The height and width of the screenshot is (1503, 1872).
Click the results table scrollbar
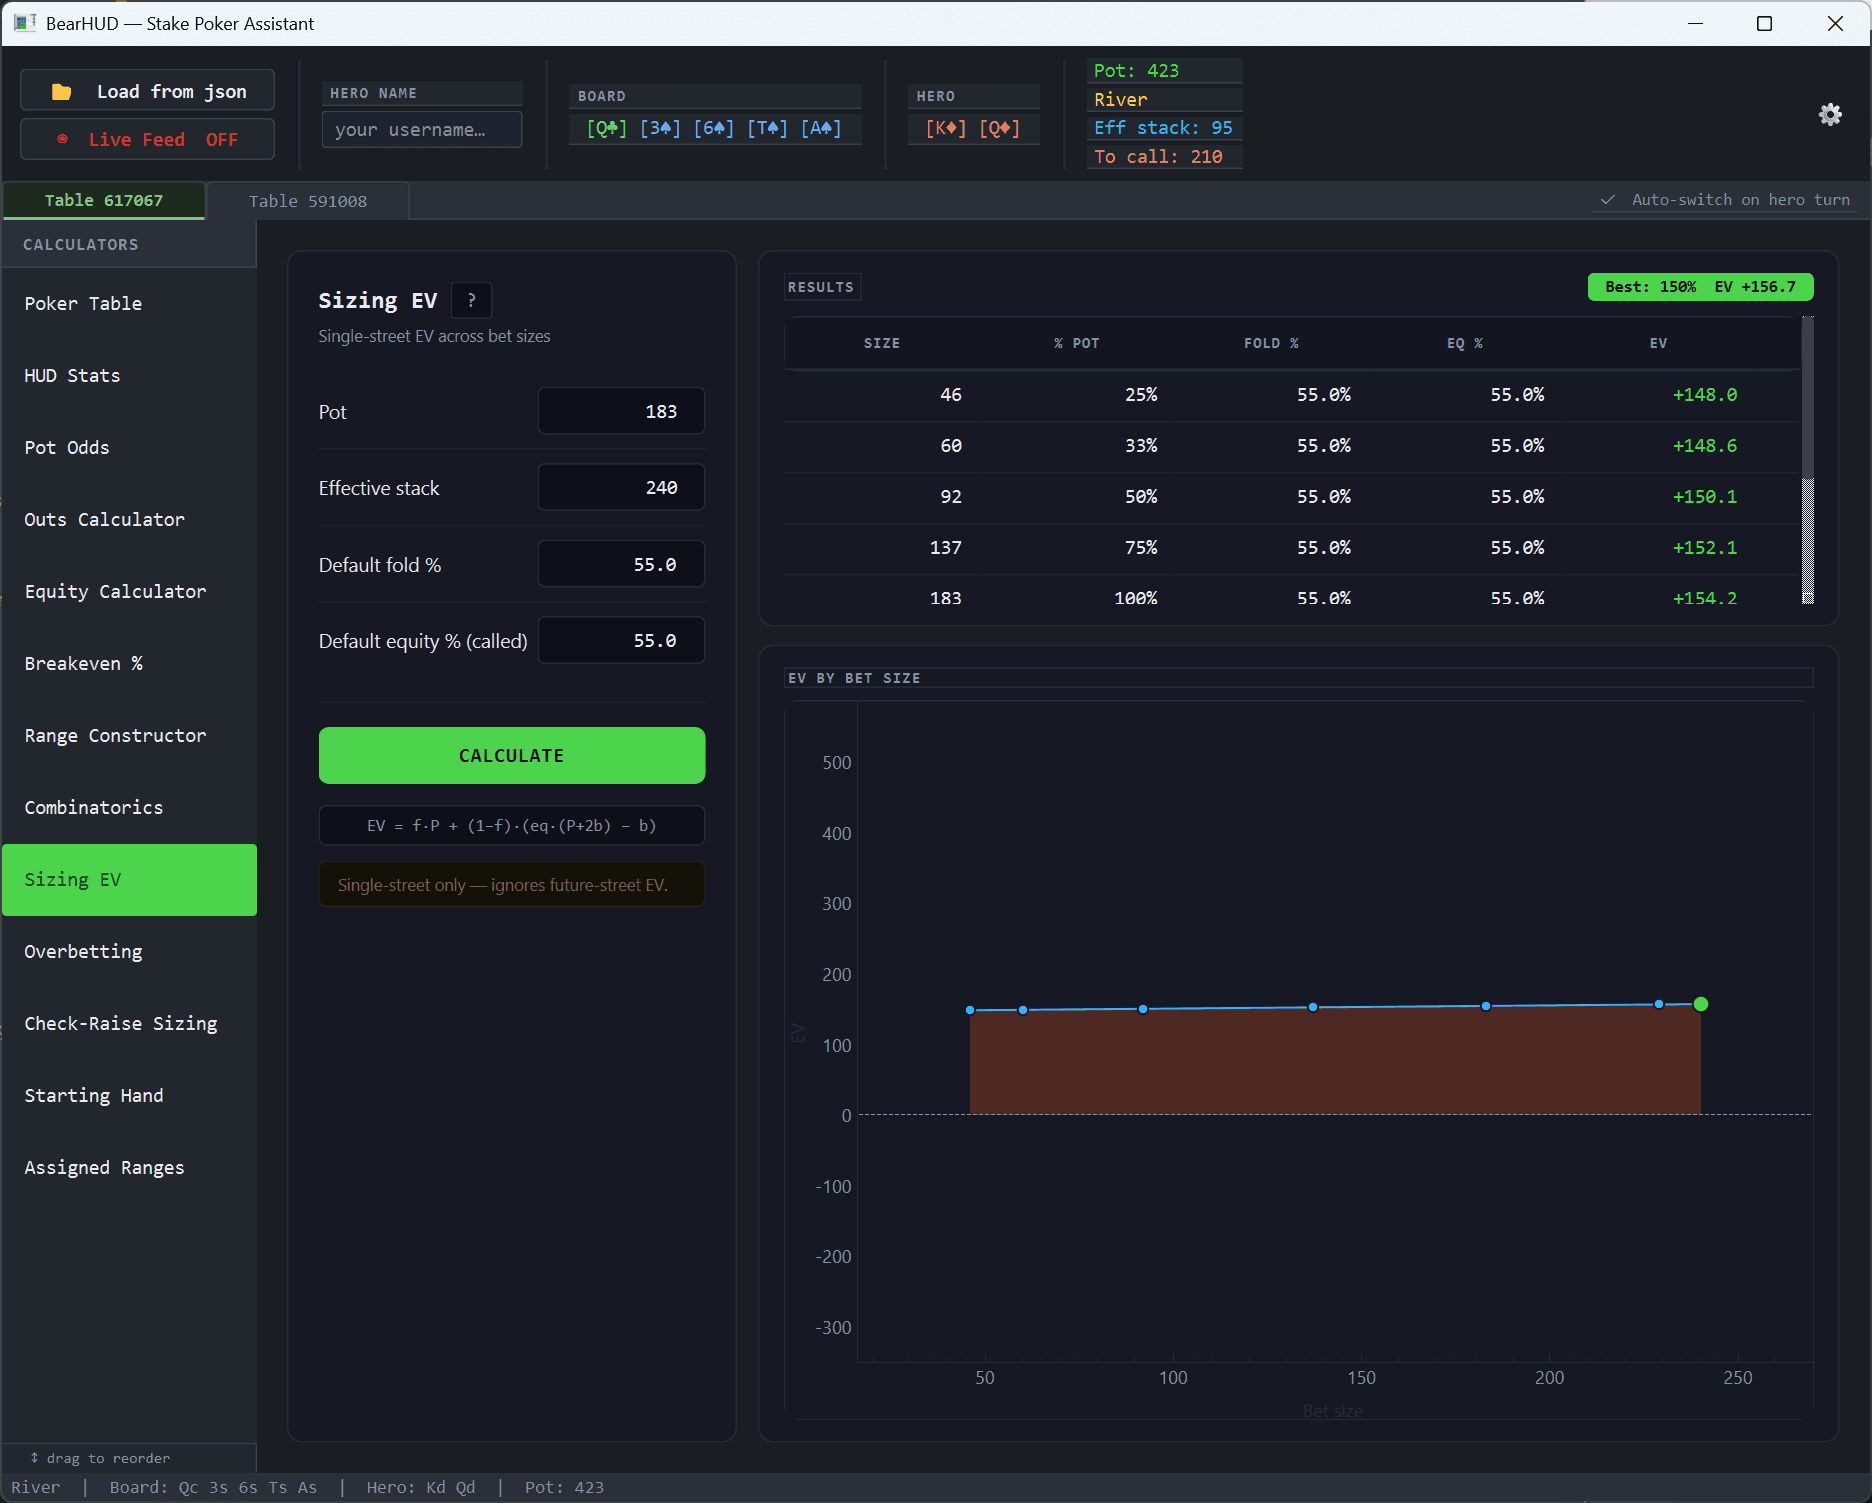(x=1807, y=460)
